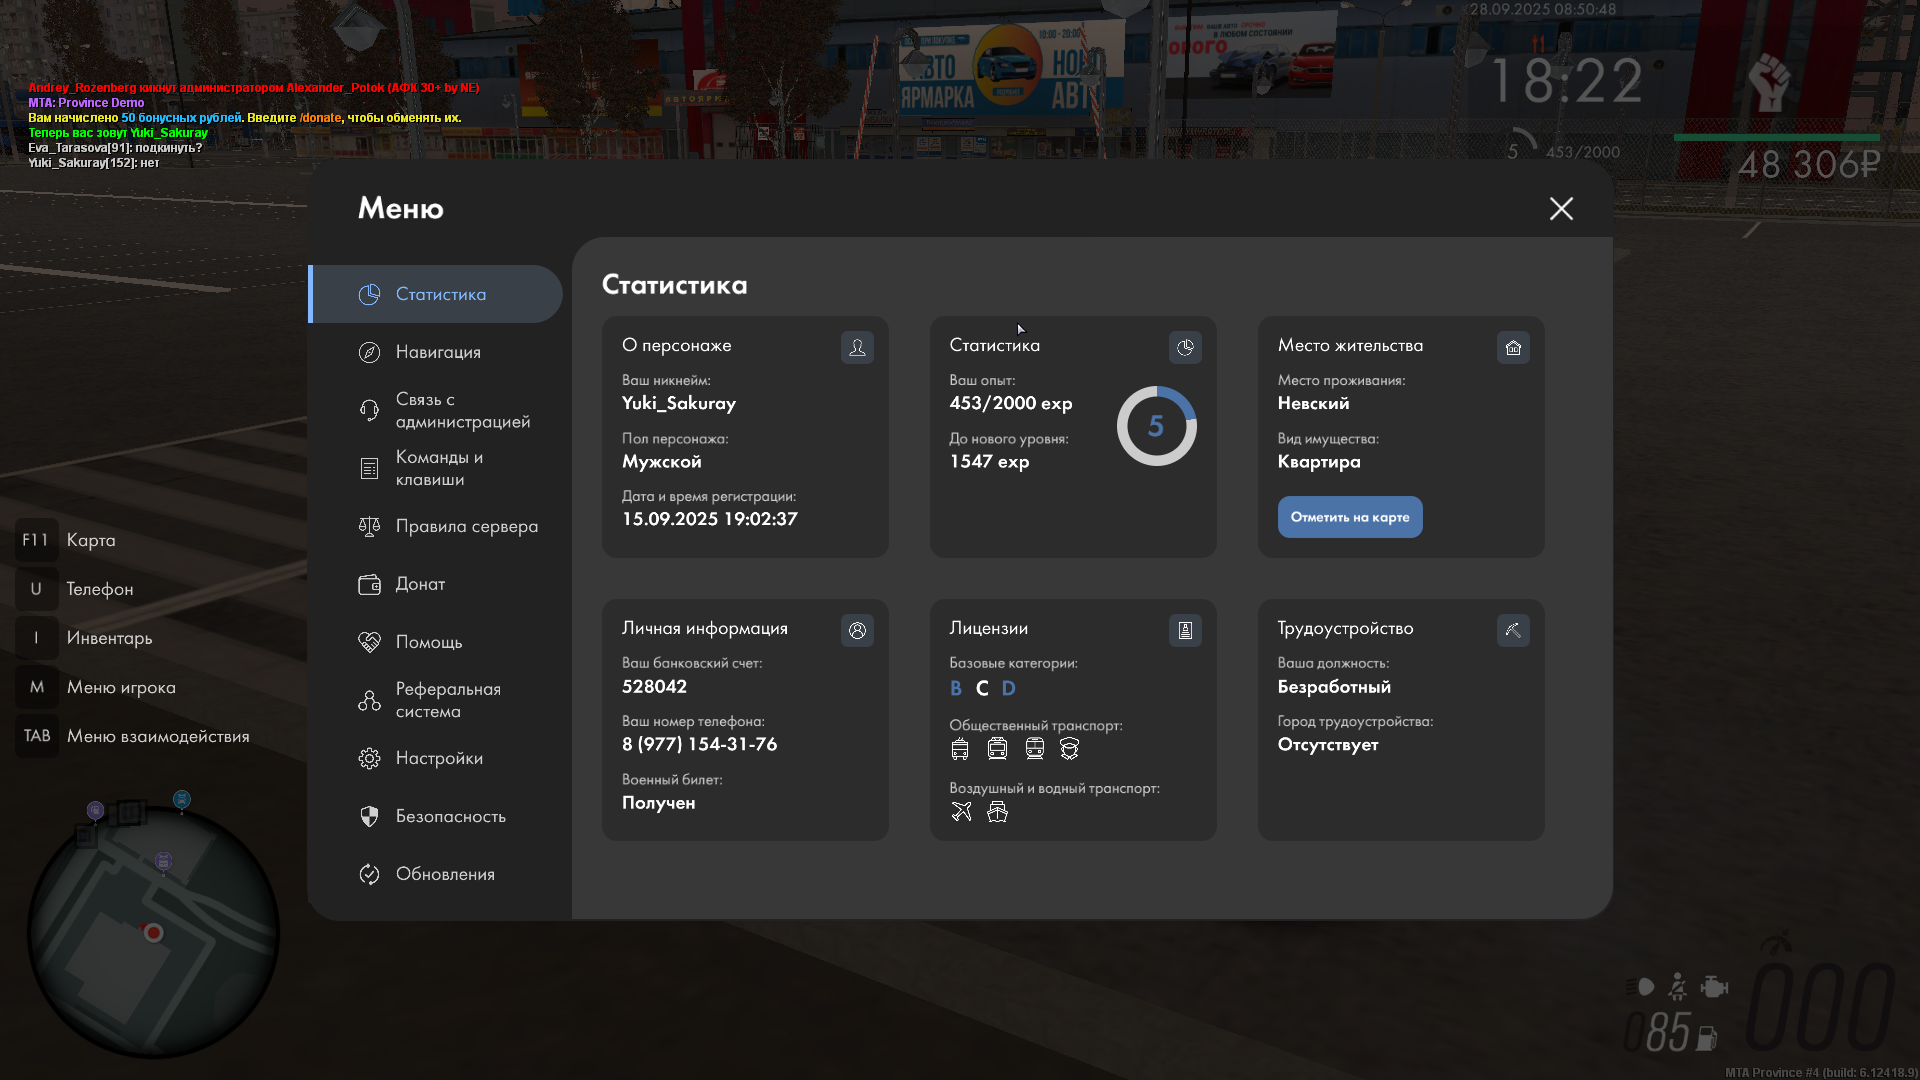The image size is (1920, 1080).
Task: Click the pie chart icon in Статистика card
Action: click(1185, 347)
